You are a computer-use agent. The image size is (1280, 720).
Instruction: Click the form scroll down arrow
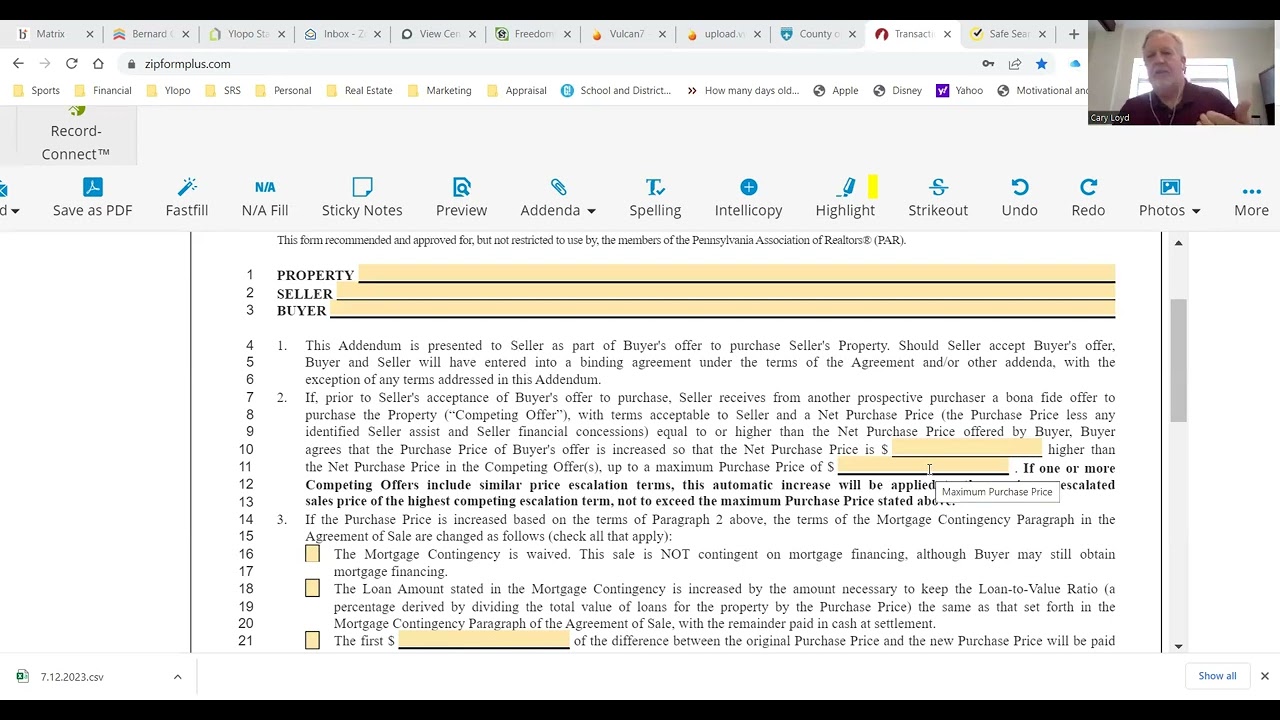(x=1178, y=646)
